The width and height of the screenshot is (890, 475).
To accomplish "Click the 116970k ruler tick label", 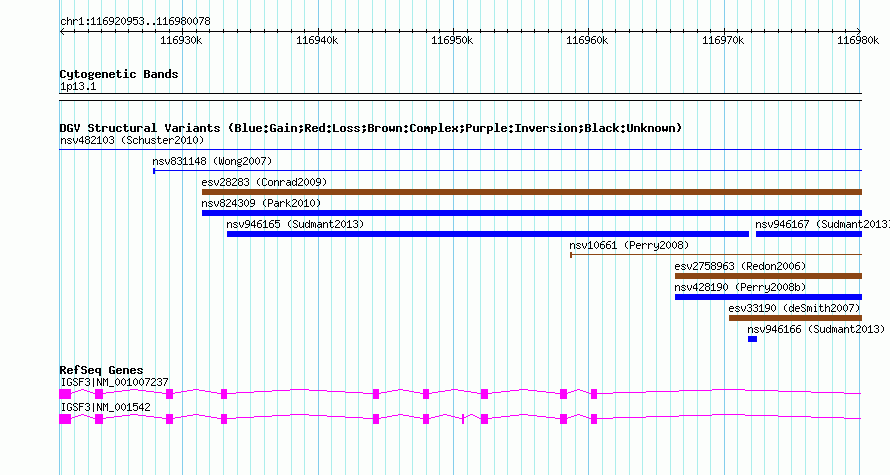I will (723, 40).
